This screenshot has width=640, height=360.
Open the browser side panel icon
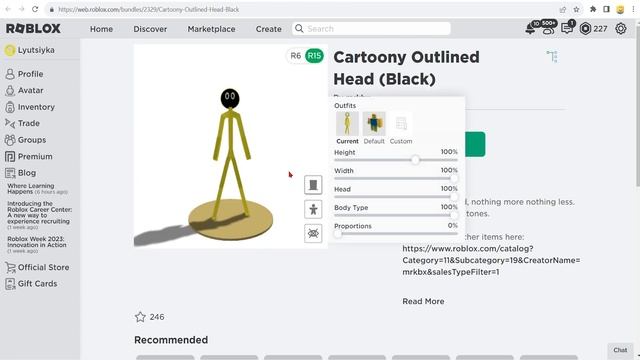[606, 9]
